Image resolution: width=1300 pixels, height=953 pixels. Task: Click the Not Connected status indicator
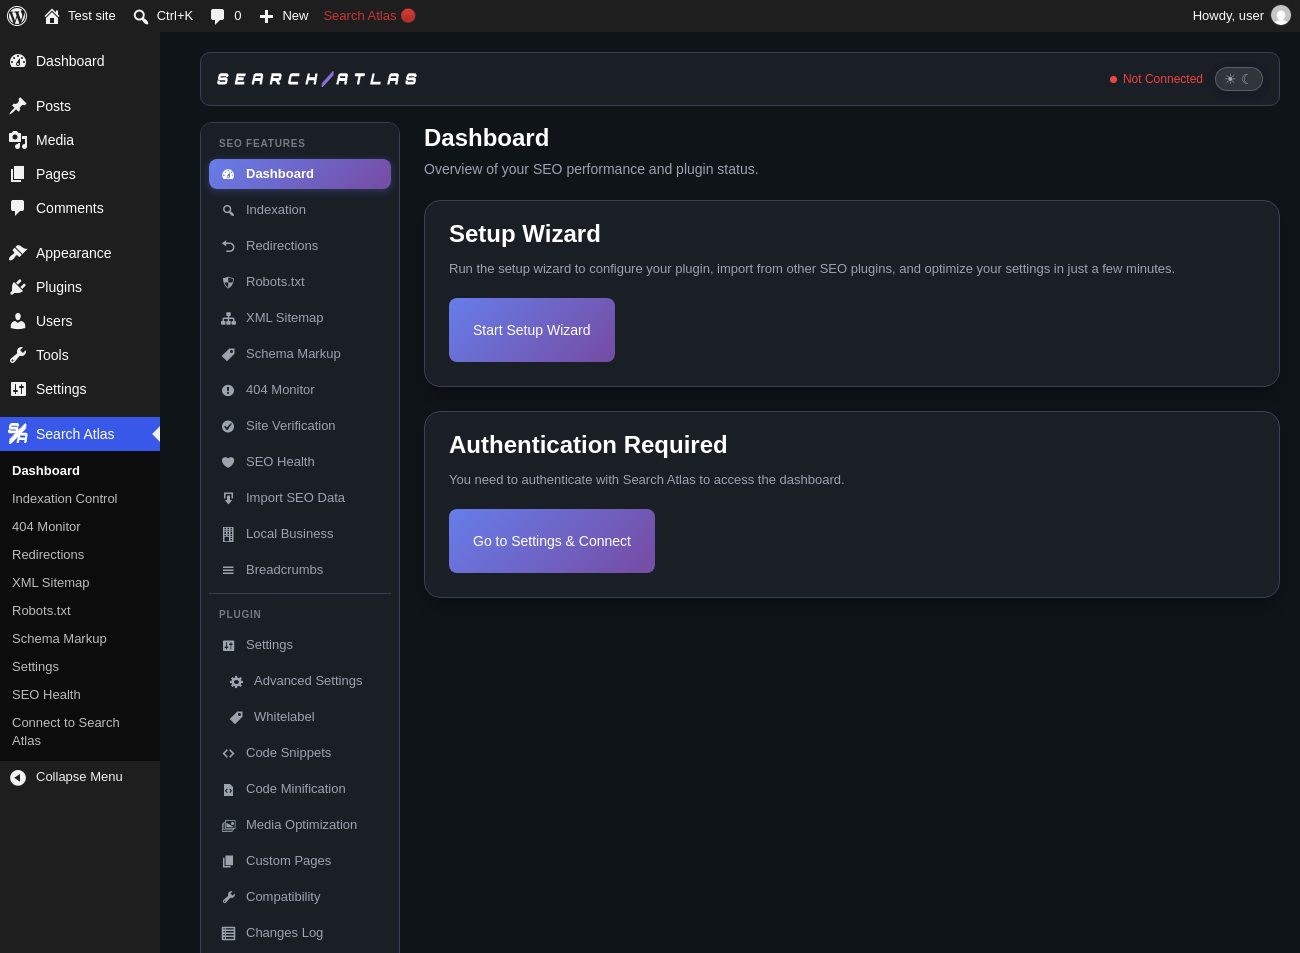click(x=1156, y=79)
